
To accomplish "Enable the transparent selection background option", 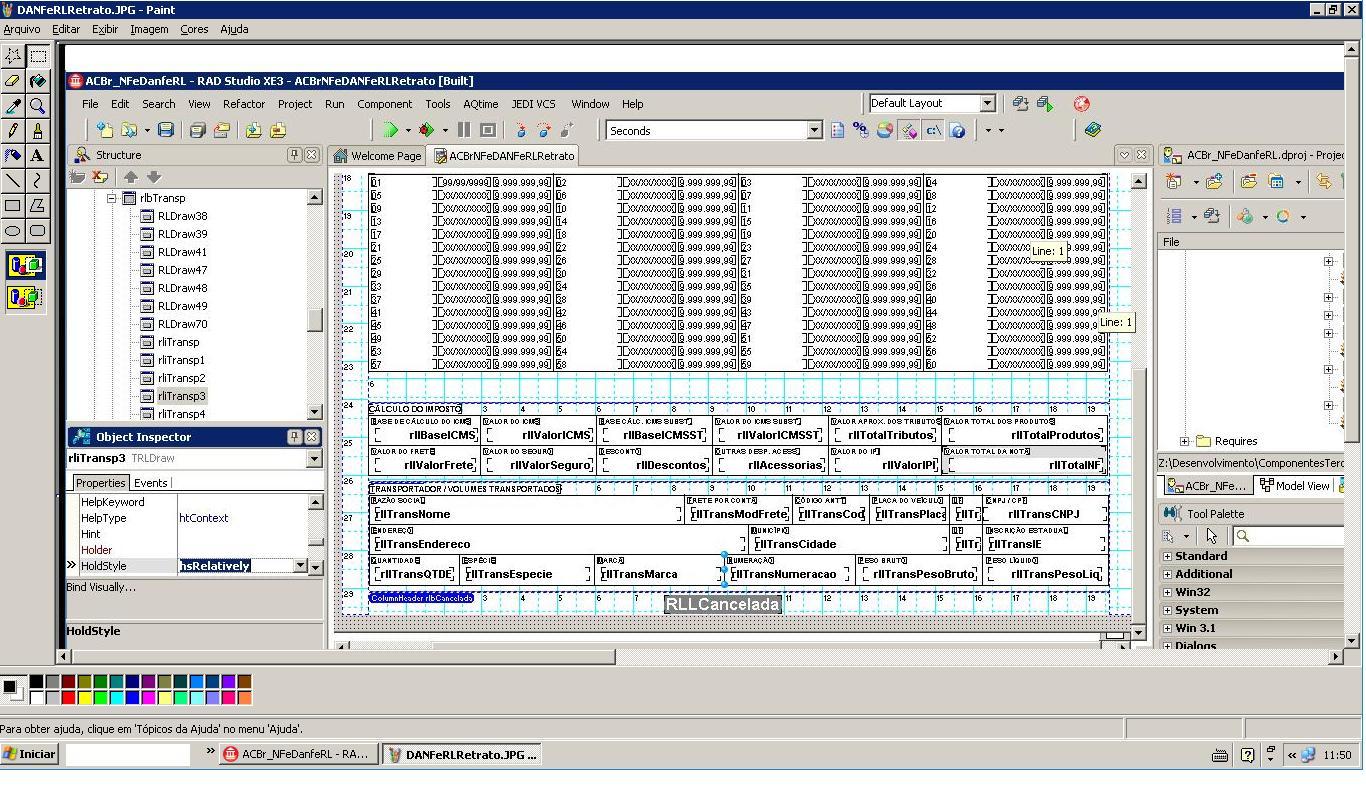I will [x=25, y=297].
